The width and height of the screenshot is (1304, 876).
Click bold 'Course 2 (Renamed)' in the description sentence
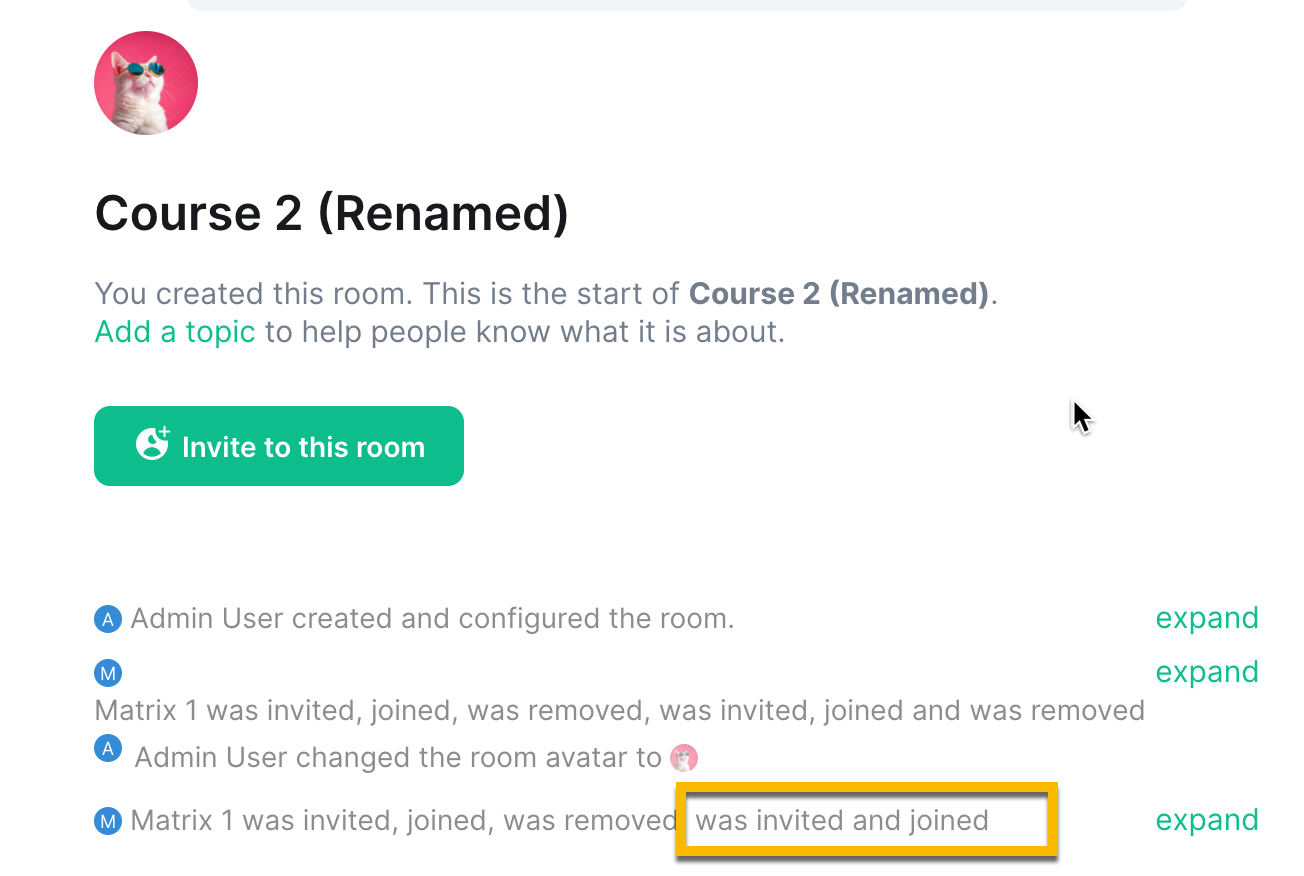click(x=840, y=294)
